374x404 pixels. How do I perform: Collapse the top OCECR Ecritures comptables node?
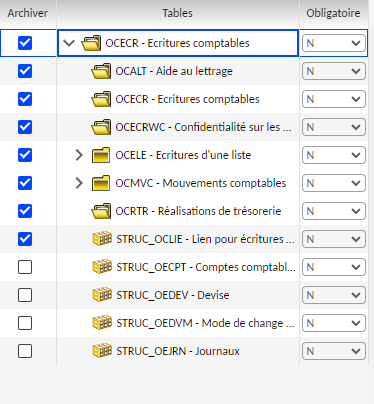(x=69, y=43)
